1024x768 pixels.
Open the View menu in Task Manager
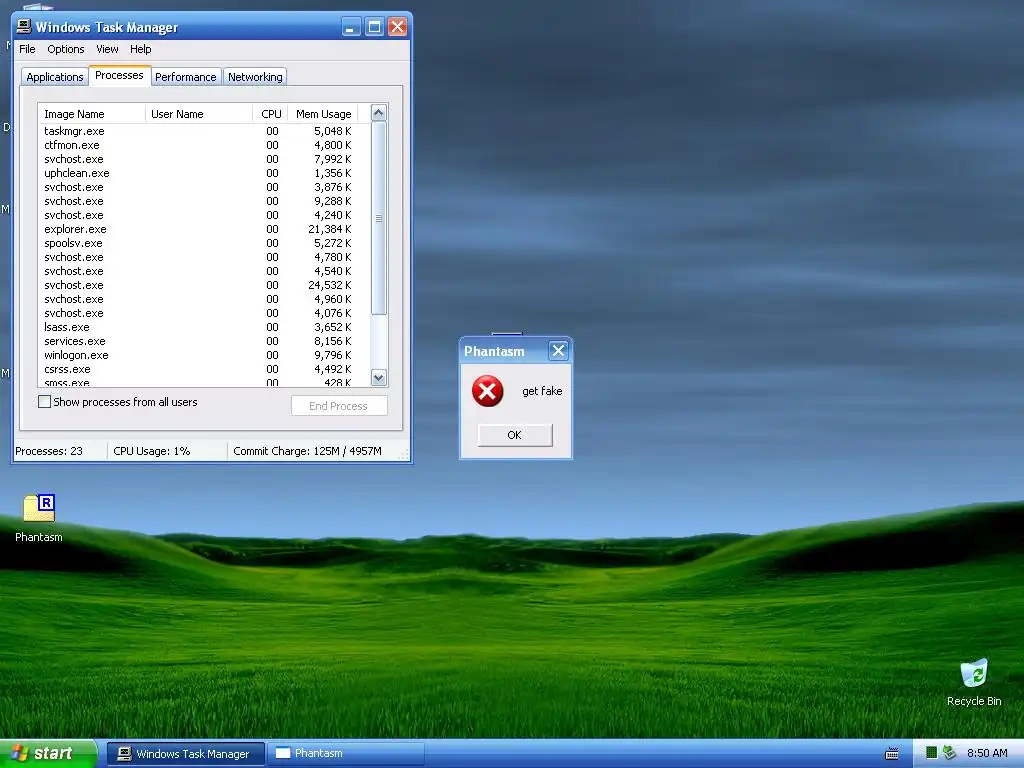pyautogui.click(x=107, y=49)
